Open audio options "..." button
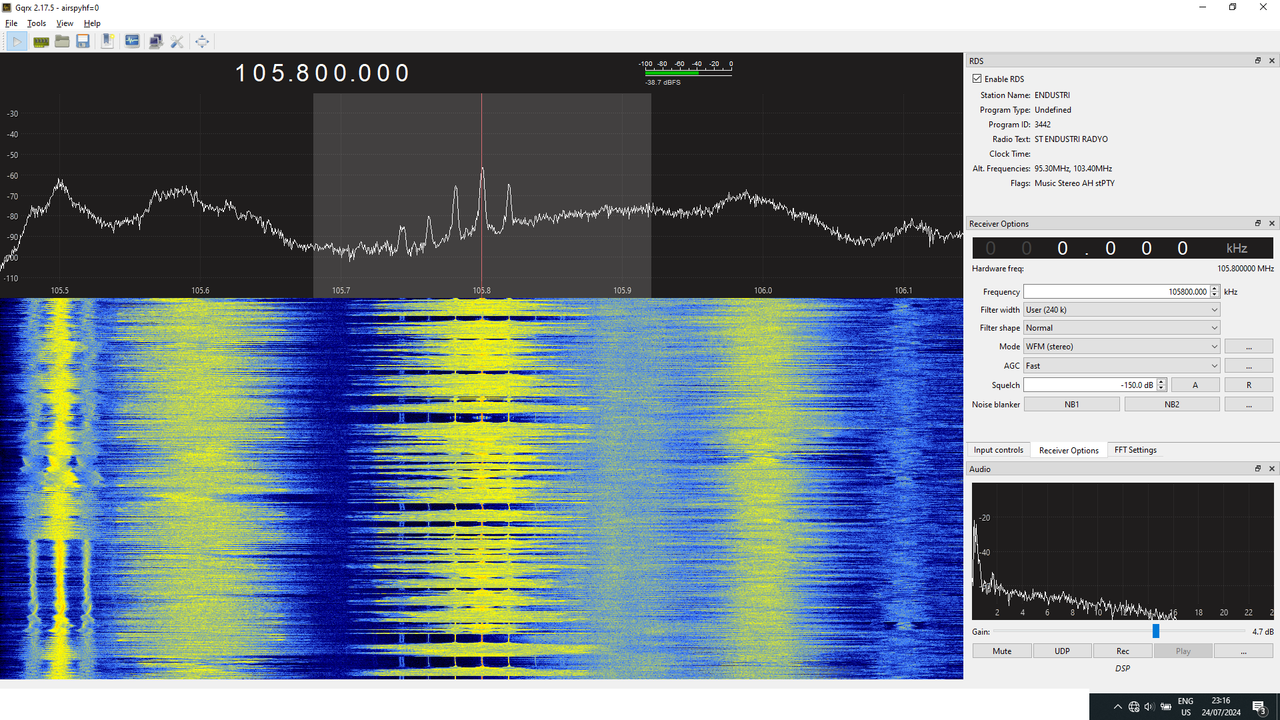 (1244, 651)
